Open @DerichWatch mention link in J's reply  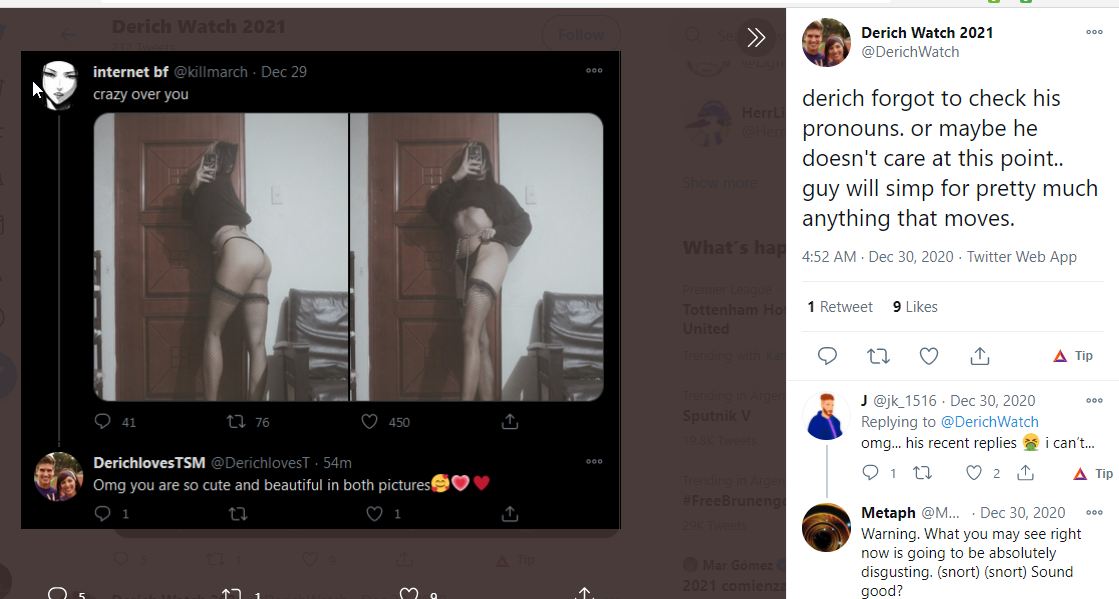[x=989, y=422]
